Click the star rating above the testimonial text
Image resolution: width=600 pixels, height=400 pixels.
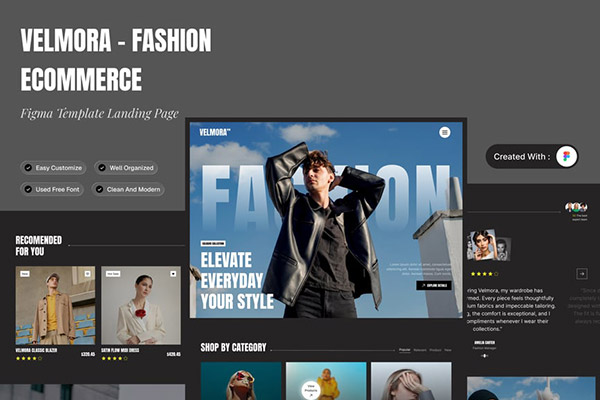pyautogui.click(x=484, y=274)
